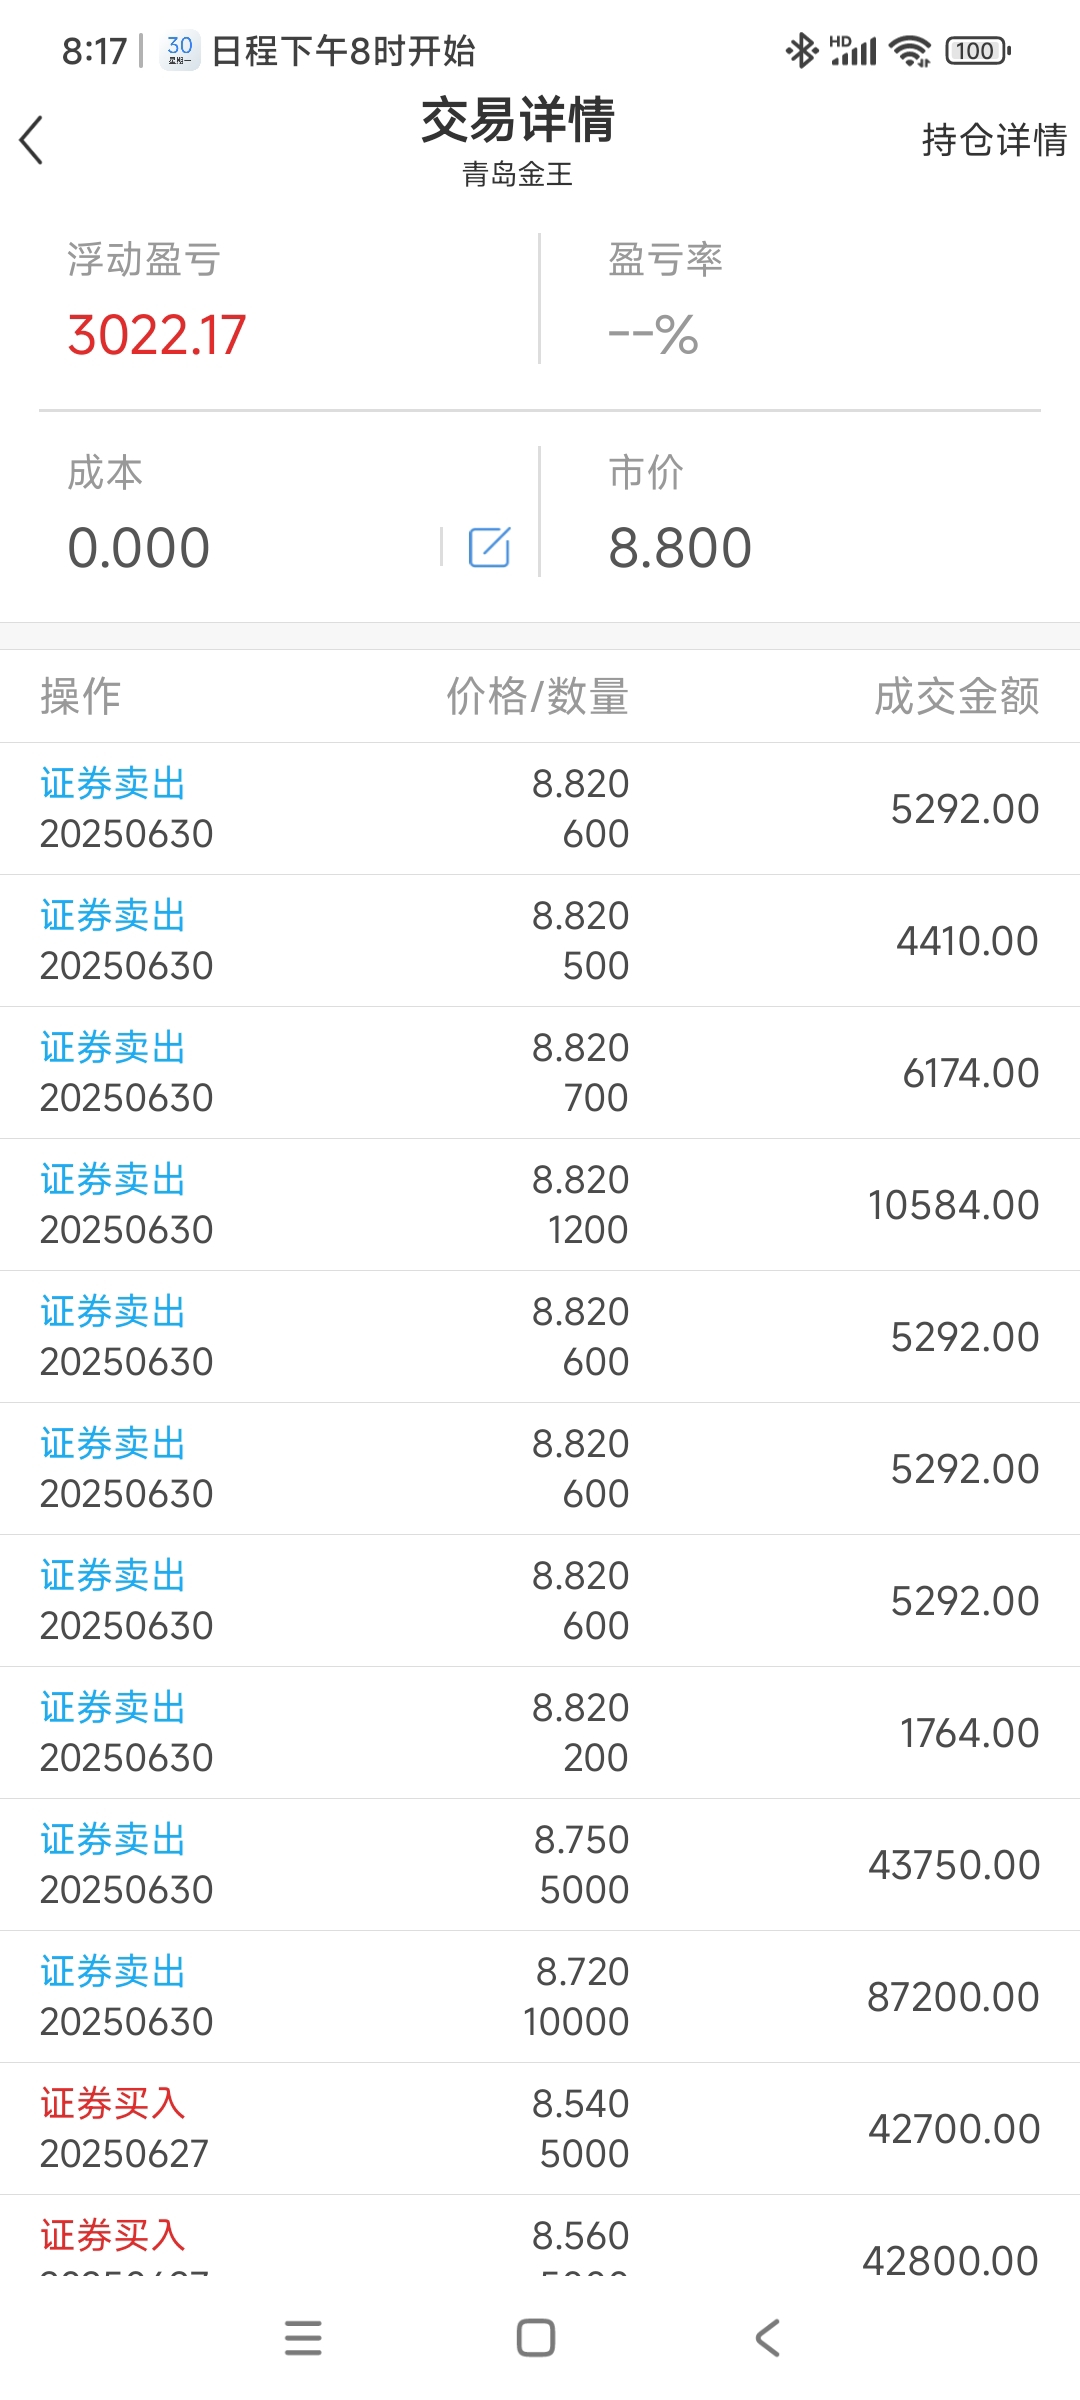Select the sell record with amount 10584.00

point(540,1205)
